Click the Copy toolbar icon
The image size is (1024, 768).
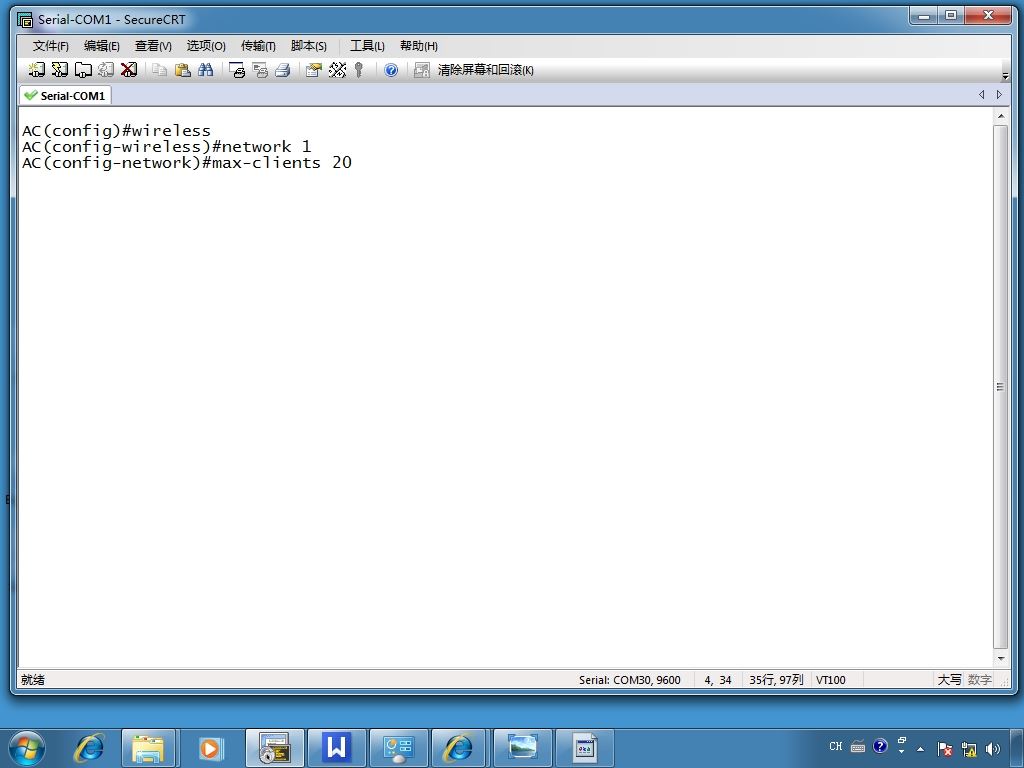coord(159,70)
